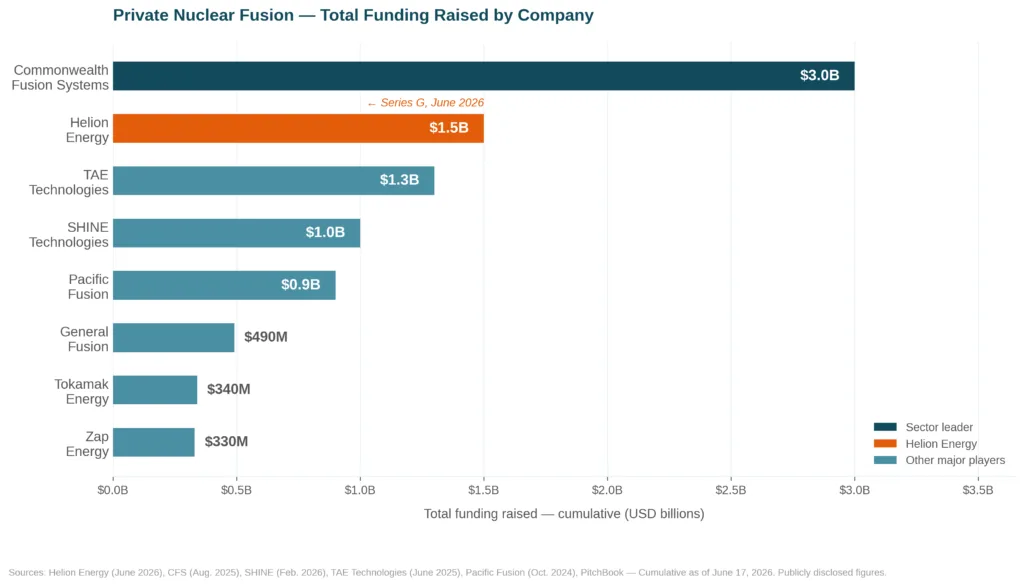Click the Sources footnote text
The image size is (1024, 586).
point(447,572)
